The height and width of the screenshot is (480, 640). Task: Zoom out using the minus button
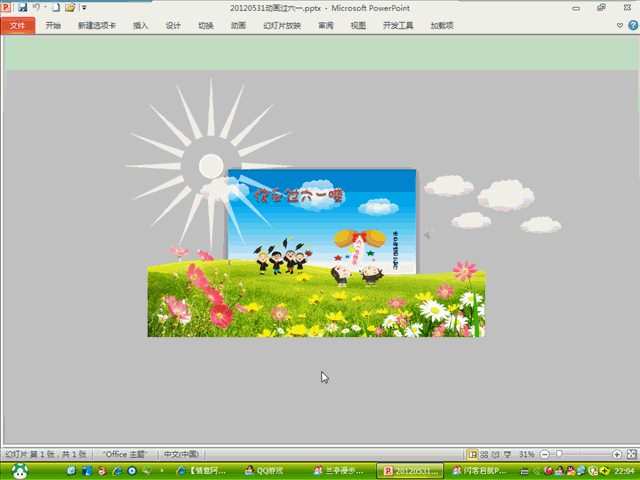tap(544, 454)
